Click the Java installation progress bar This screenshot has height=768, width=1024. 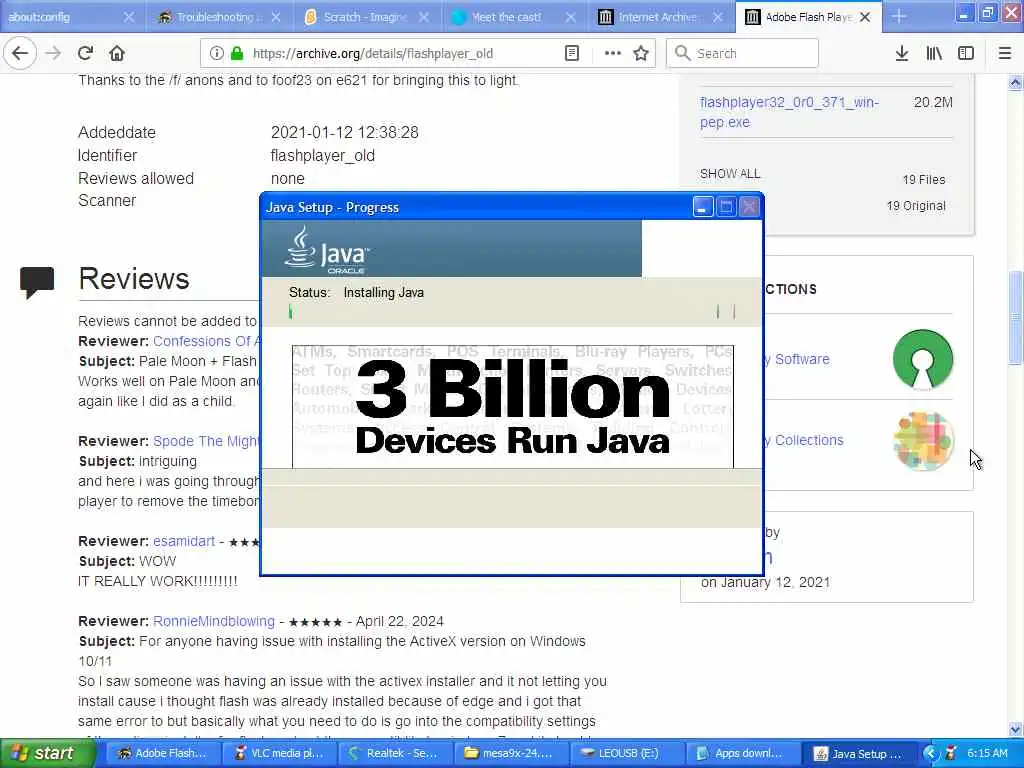pos(512,312)
